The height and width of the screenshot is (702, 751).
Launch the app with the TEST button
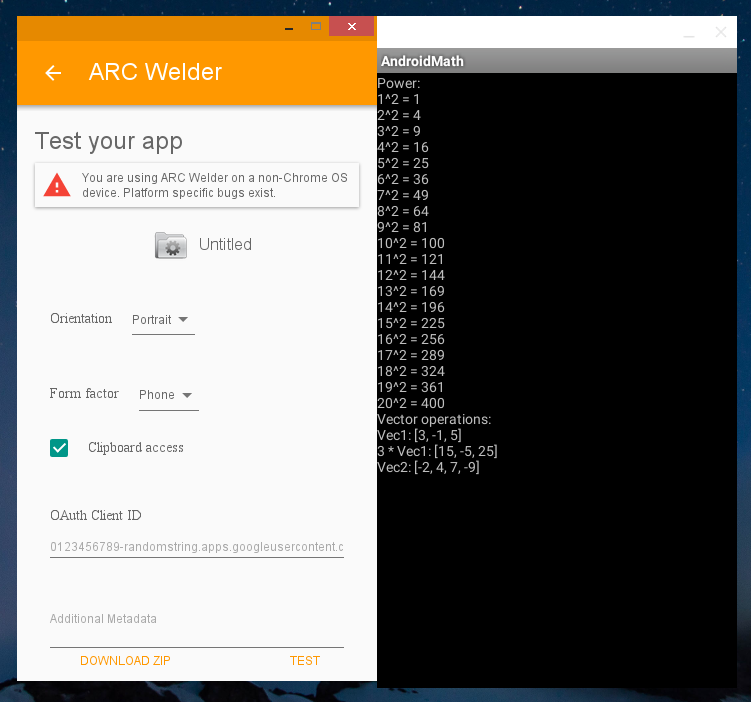305,661
